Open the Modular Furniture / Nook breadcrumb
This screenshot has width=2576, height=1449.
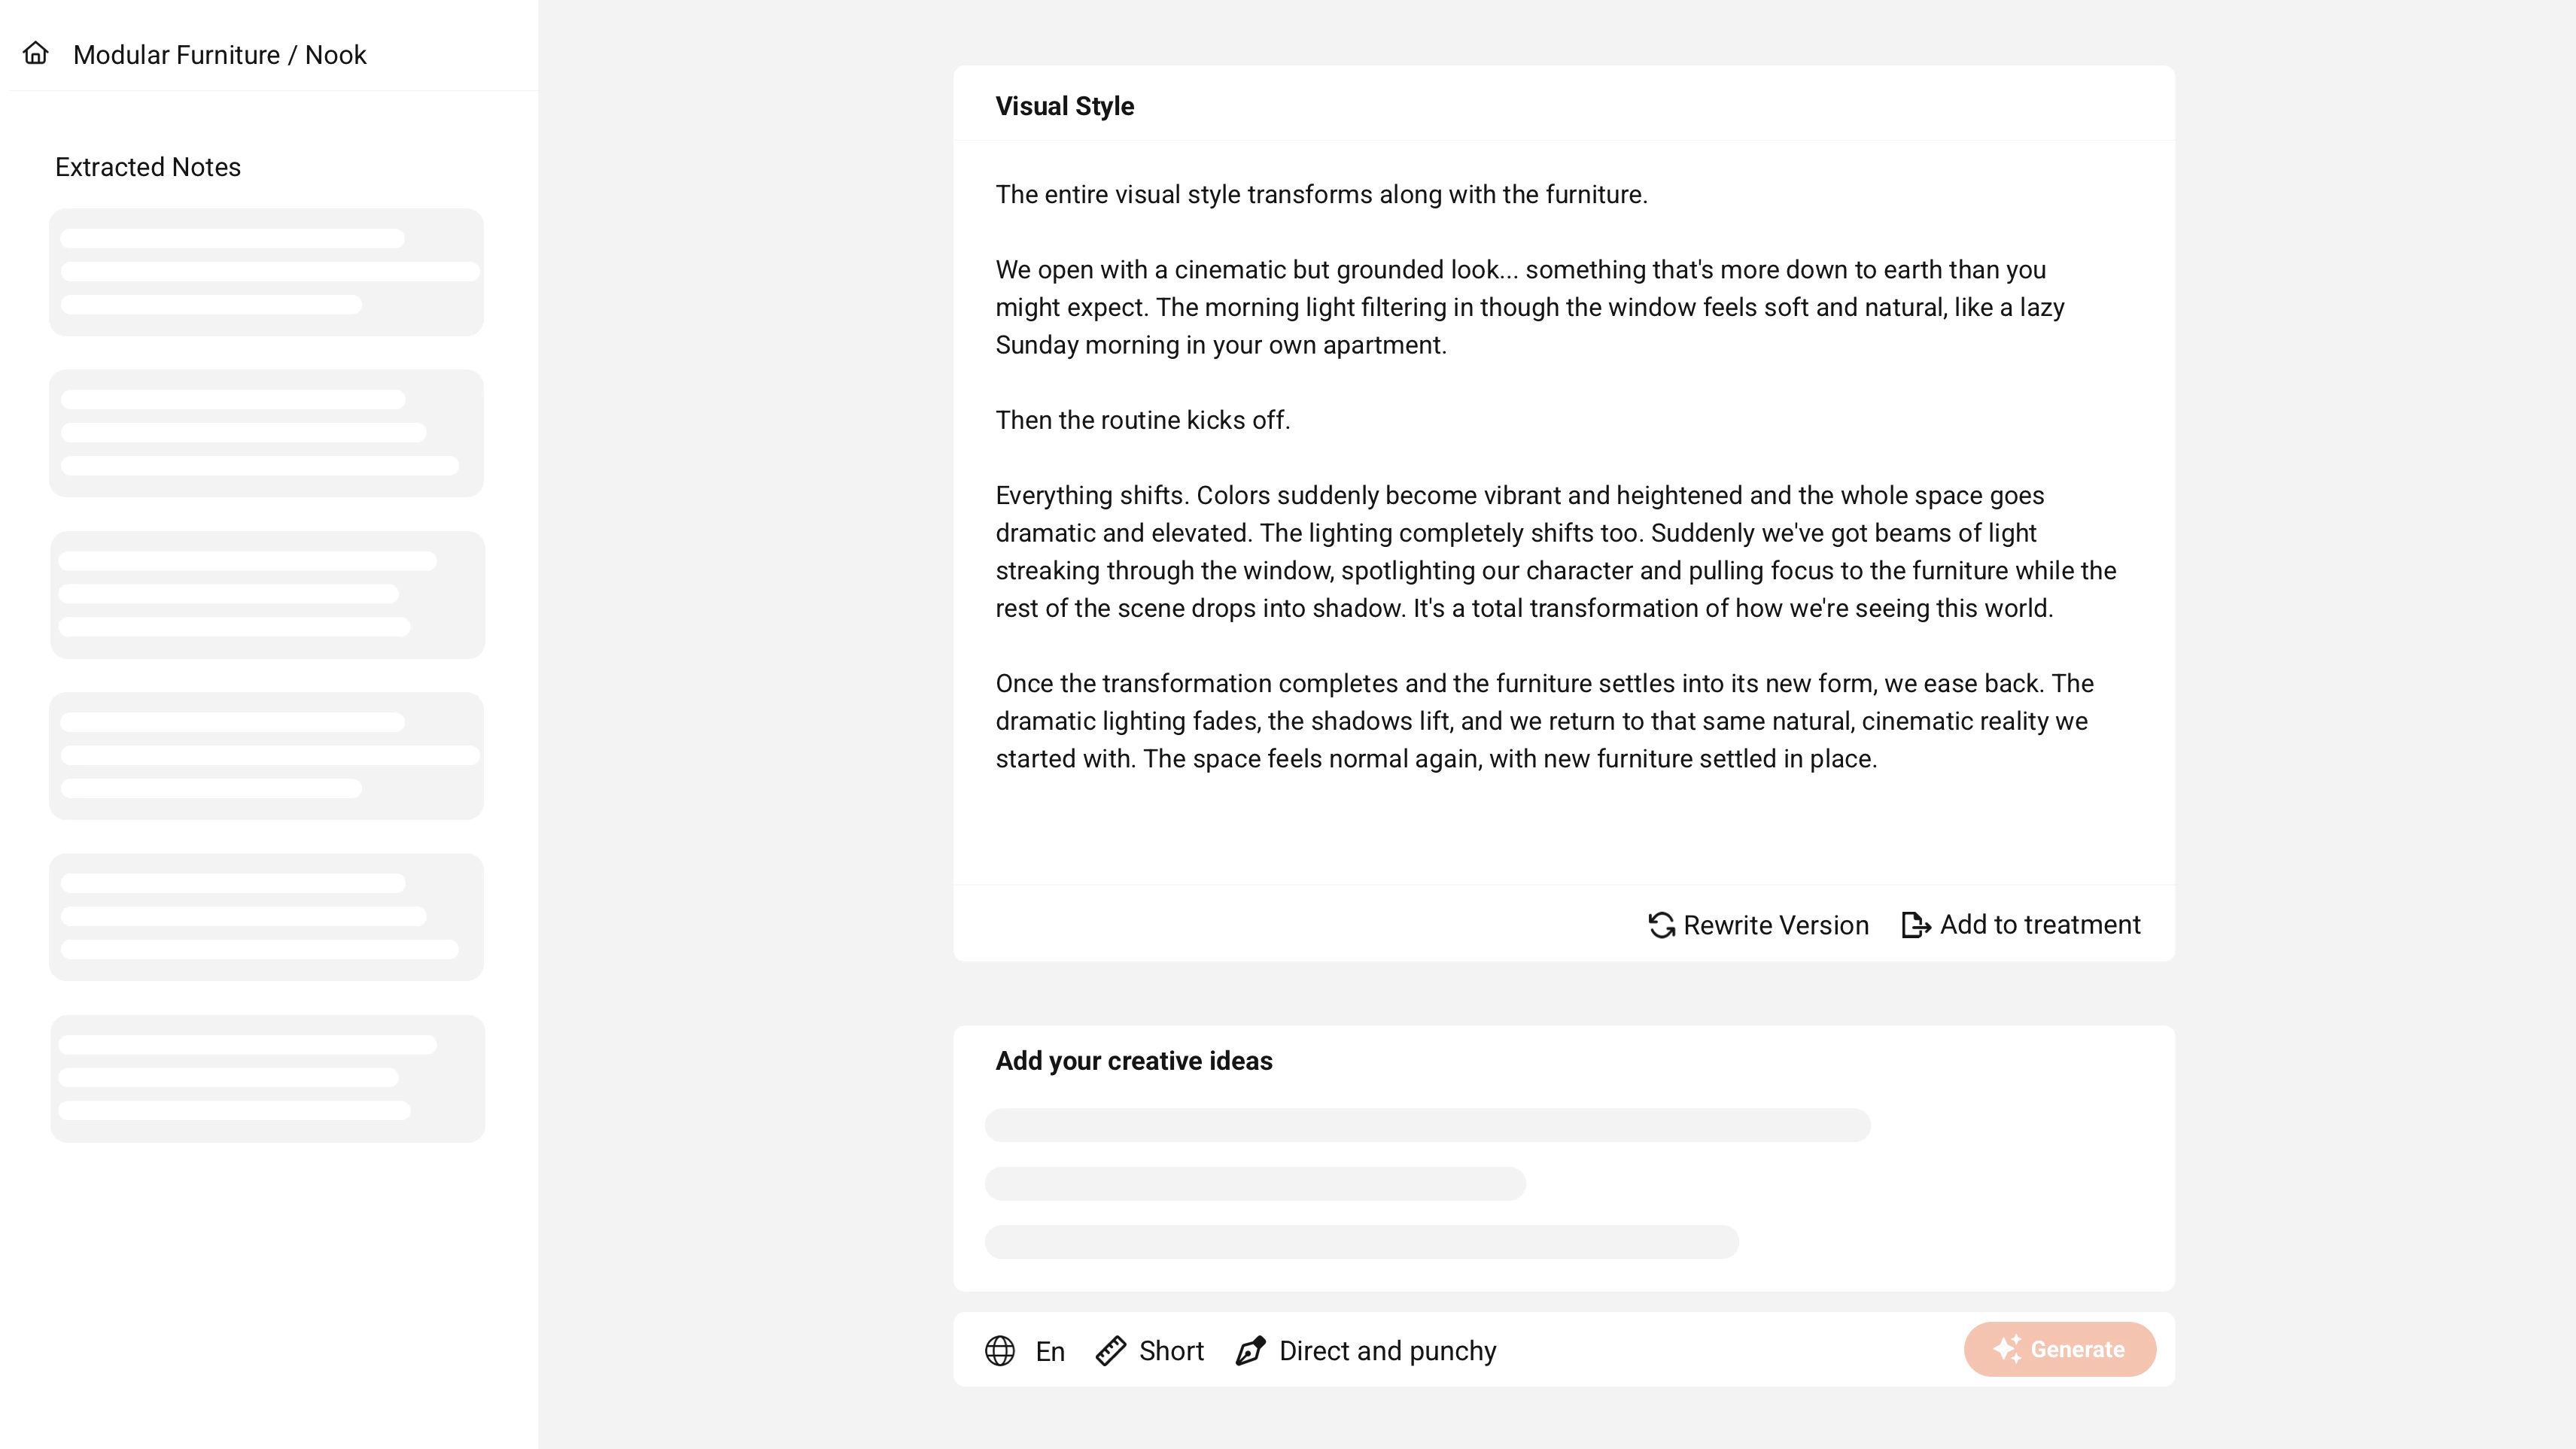(220, 55)
